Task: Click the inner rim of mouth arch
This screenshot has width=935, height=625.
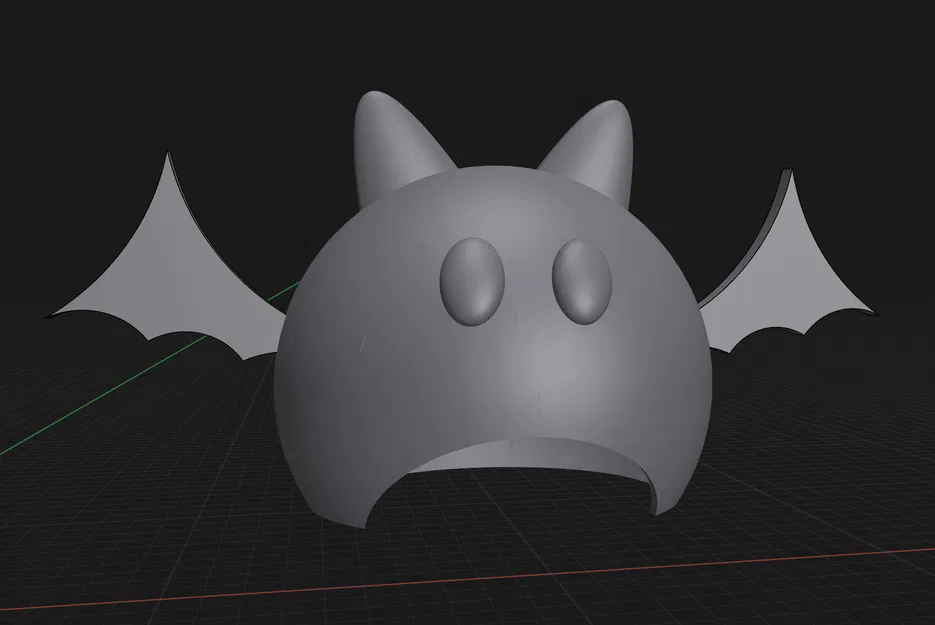Action: tap(537, 454)
